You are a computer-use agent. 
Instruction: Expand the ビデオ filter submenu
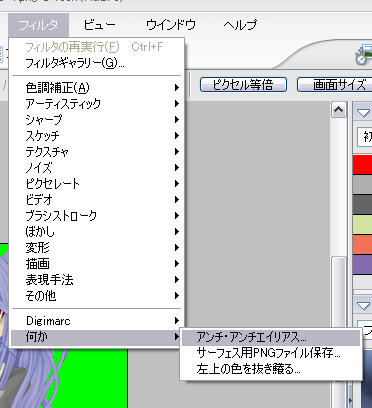coord(97,200)
